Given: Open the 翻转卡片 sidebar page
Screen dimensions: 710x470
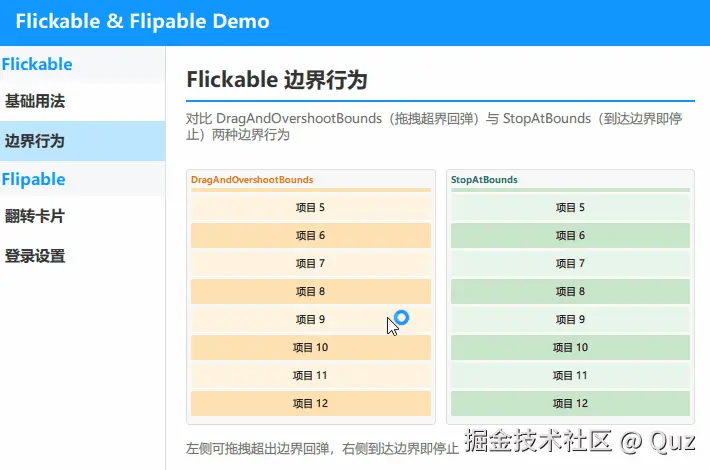Looking at the screenshot, I should tap(82, 216).
